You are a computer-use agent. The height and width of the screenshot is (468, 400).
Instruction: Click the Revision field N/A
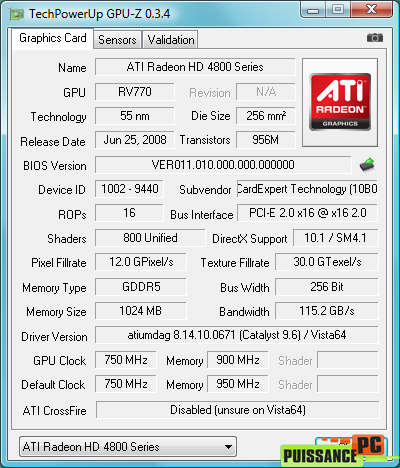pos(266,92)
